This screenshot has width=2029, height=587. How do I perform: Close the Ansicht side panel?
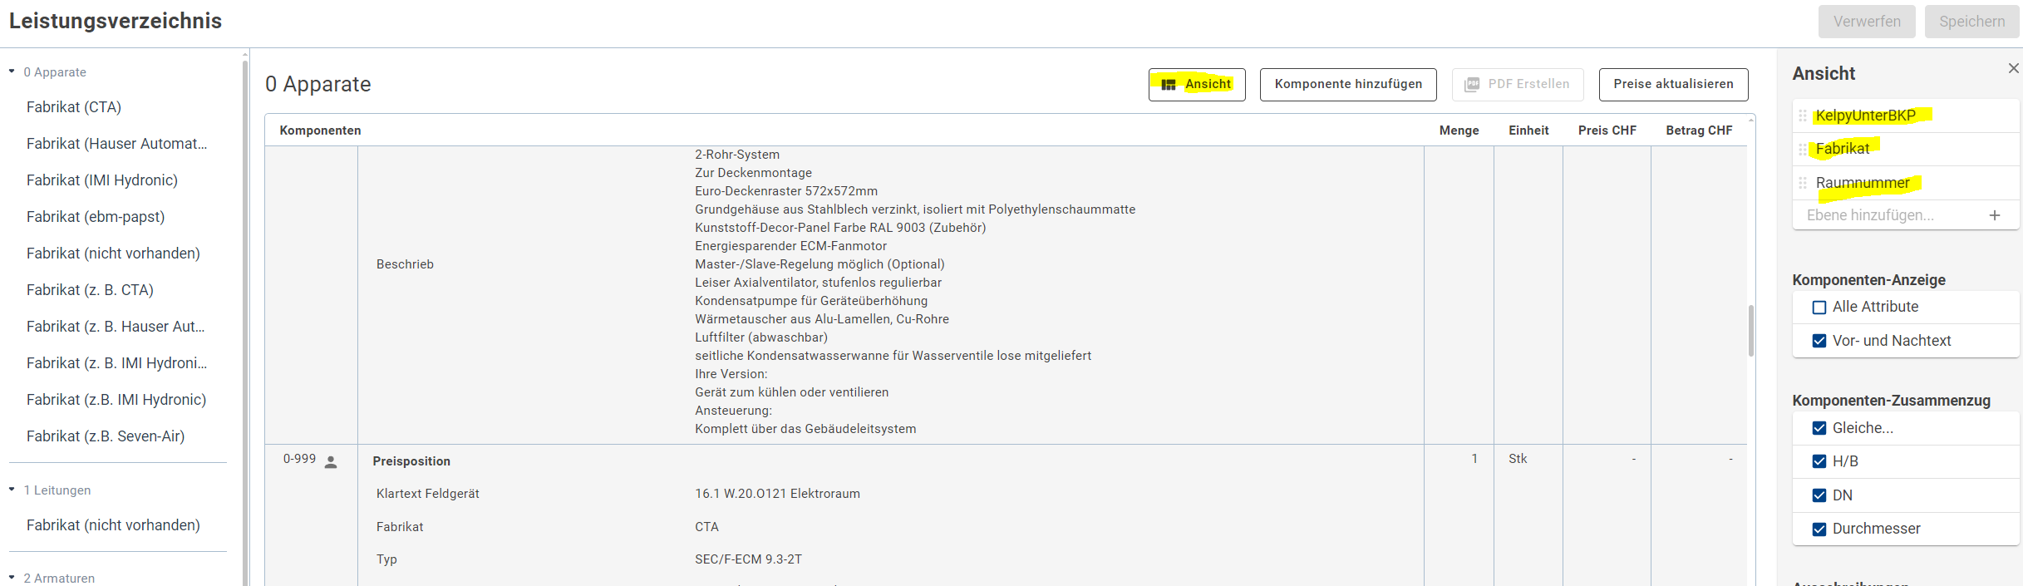pyautogui.click(x=2013, y=69)
